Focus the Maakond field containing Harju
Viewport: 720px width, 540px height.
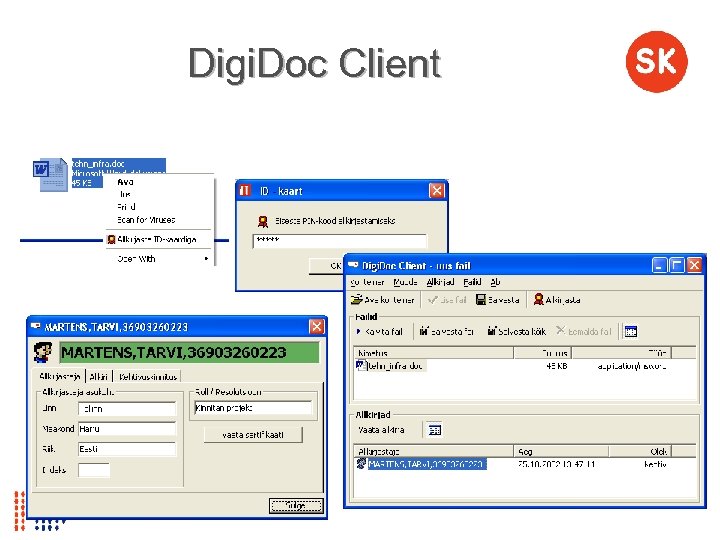tap(127, 429)
